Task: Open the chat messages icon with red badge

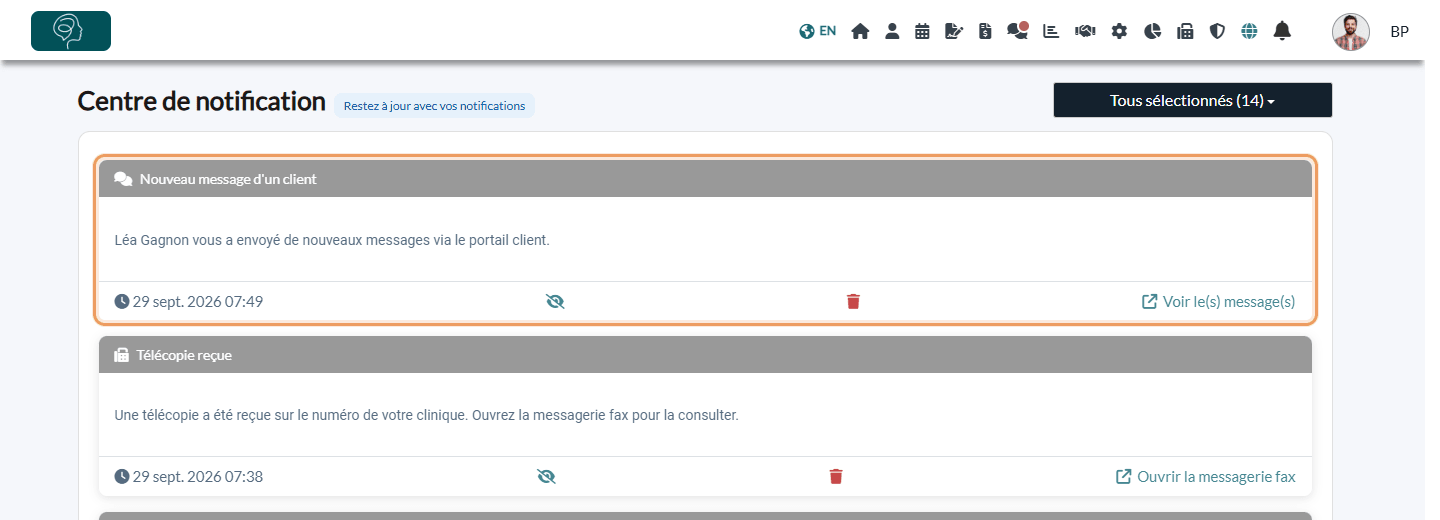Action: tap(1018, 30)
